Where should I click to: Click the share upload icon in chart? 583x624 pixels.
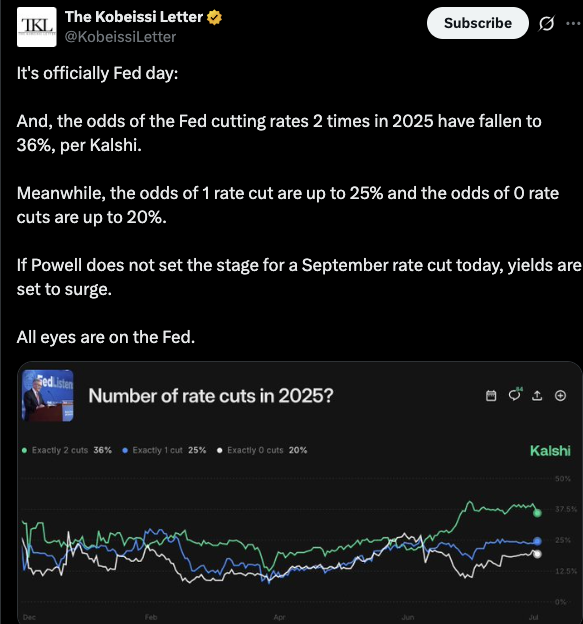tap(537, 396)
